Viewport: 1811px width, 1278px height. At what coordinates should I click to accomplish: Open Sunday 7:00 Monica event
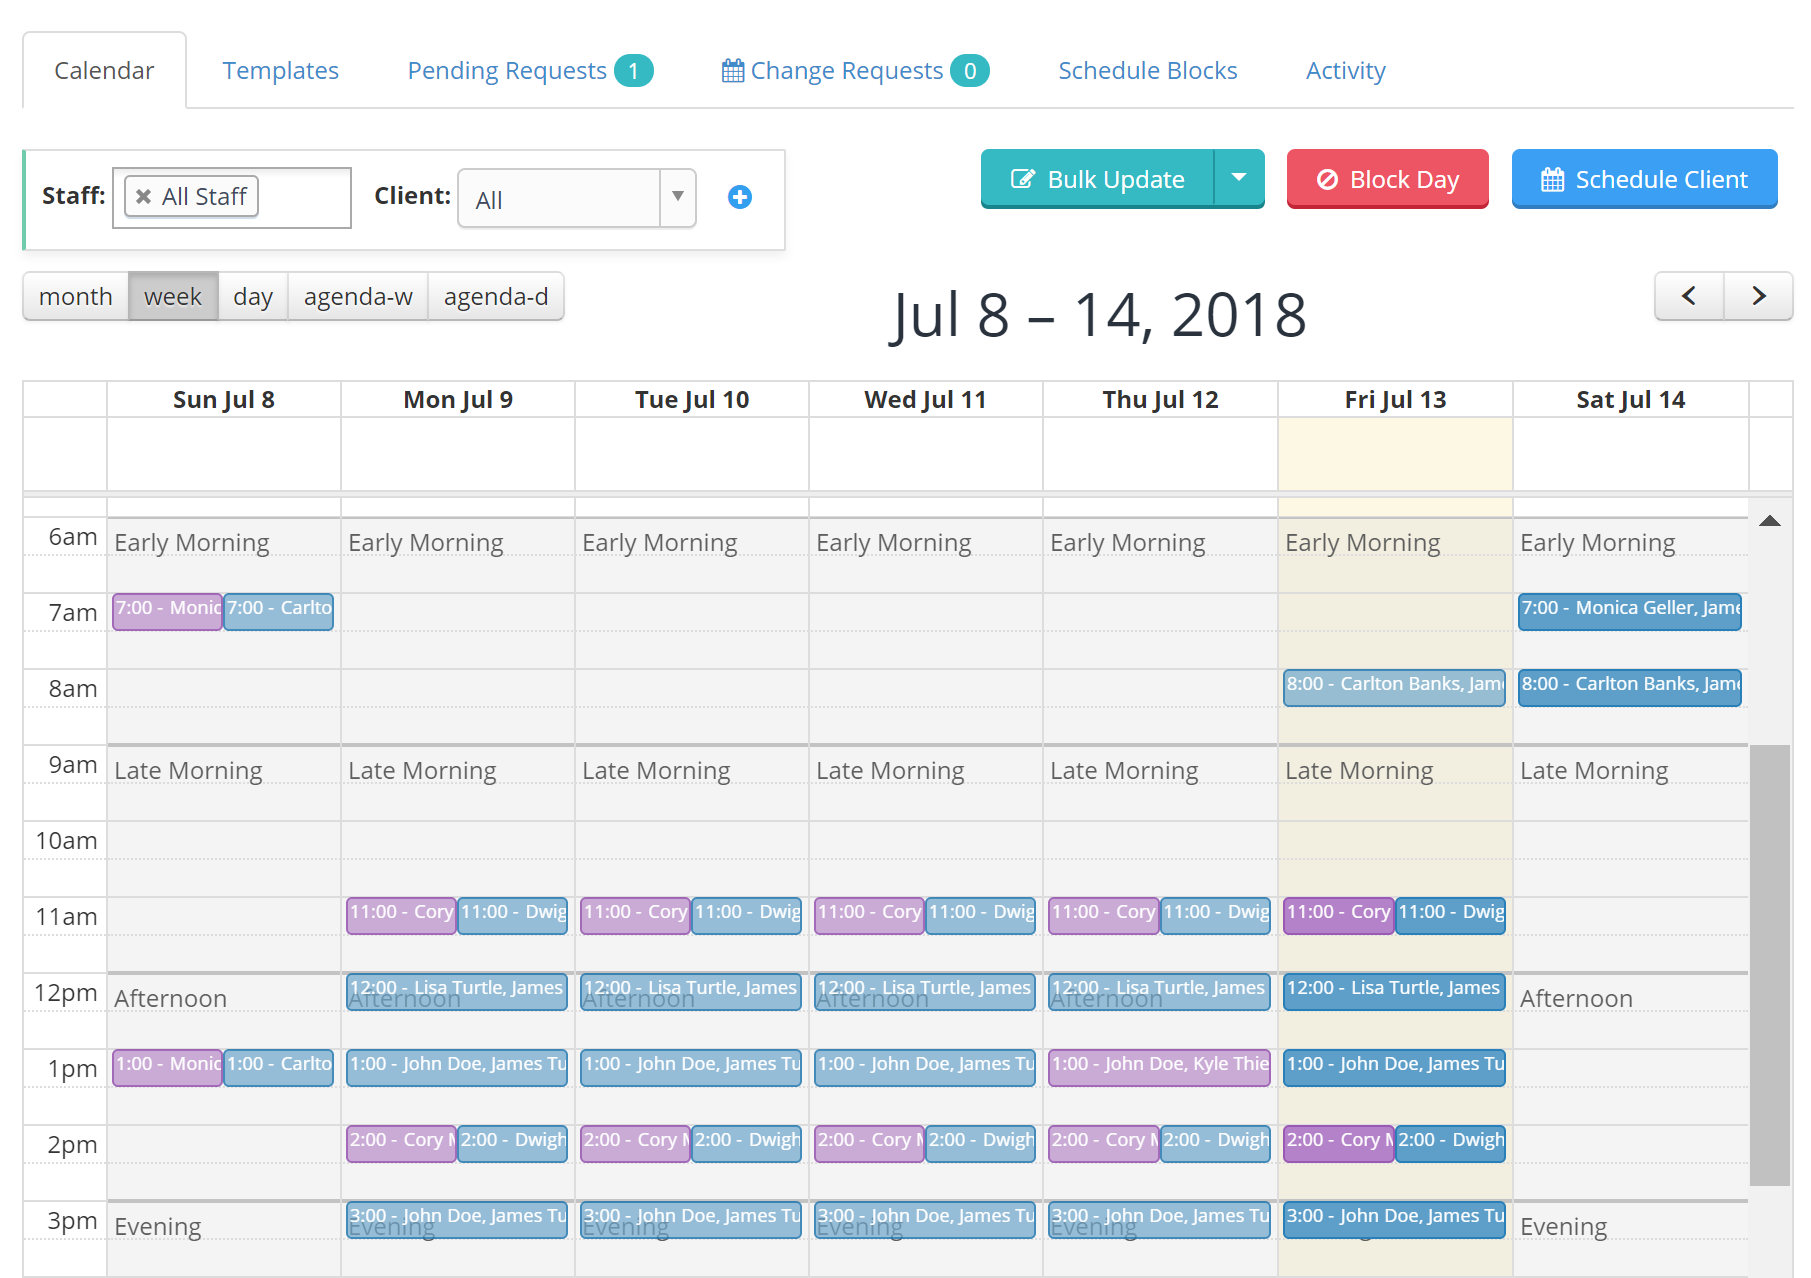point(167,611)
